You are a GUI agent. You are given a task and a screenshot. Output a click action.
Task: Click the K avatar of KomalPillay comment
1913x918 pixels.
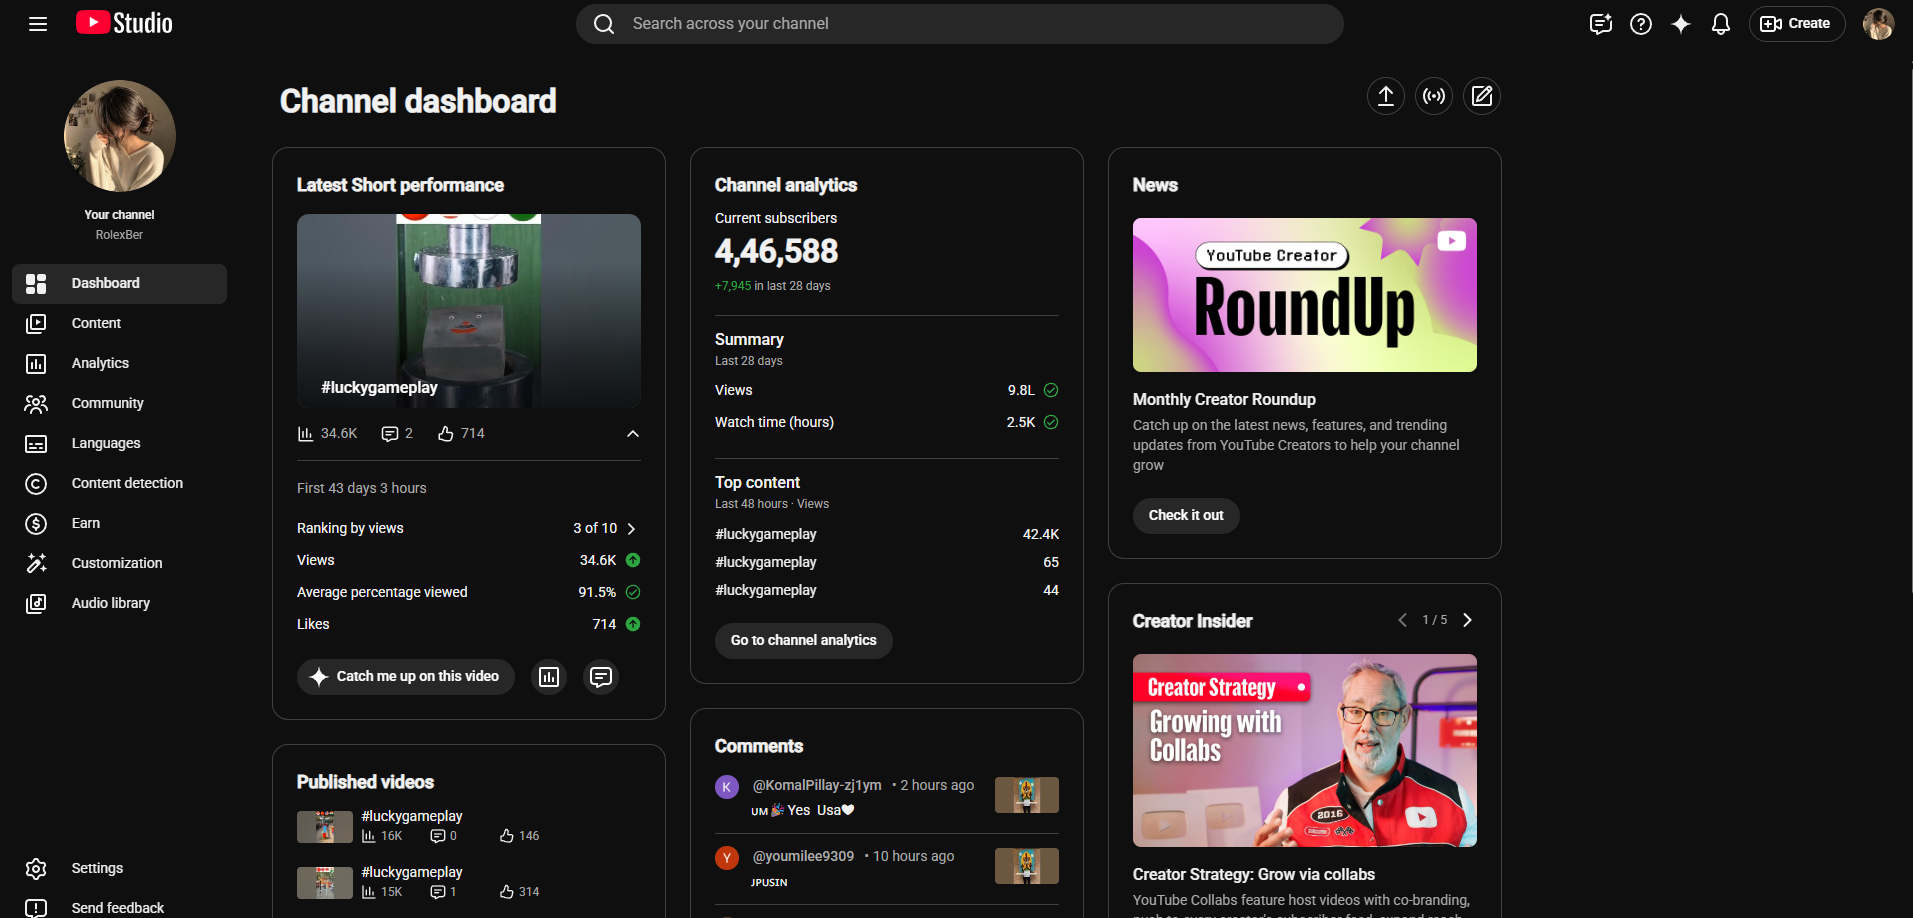tap(727, 787)
